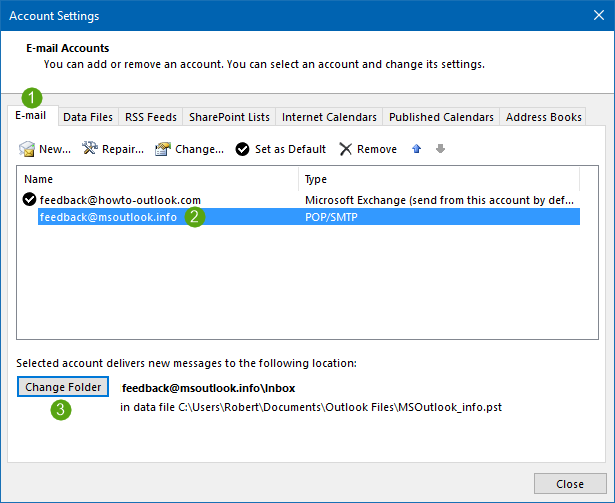This screenshot has height=503, width=615.
Task: Click the New... label
Action: point(55,149)
